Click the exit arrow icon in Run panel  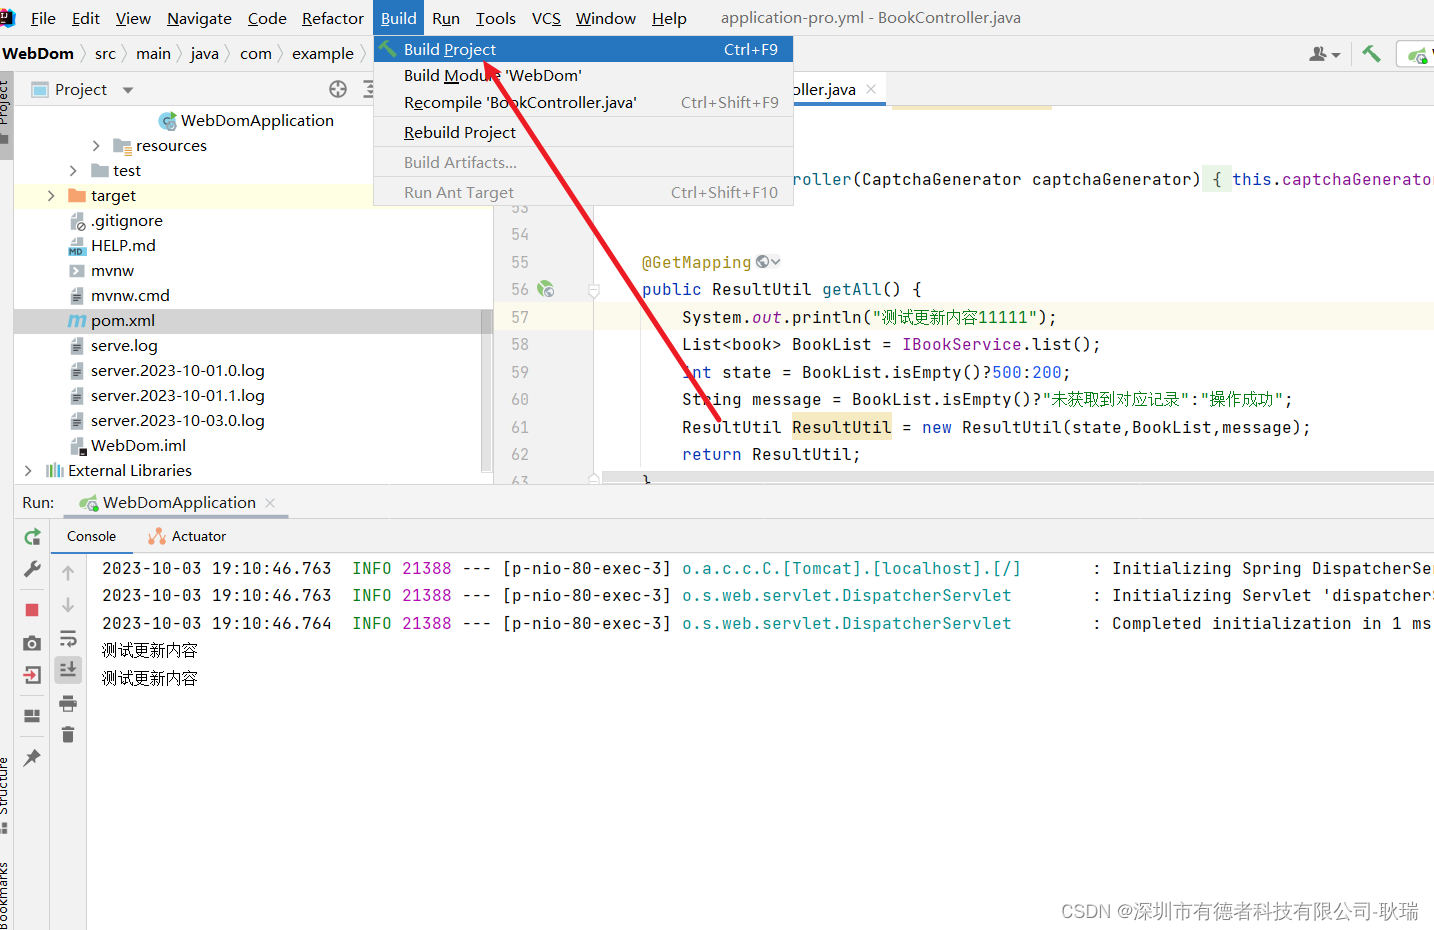[32, 675]
